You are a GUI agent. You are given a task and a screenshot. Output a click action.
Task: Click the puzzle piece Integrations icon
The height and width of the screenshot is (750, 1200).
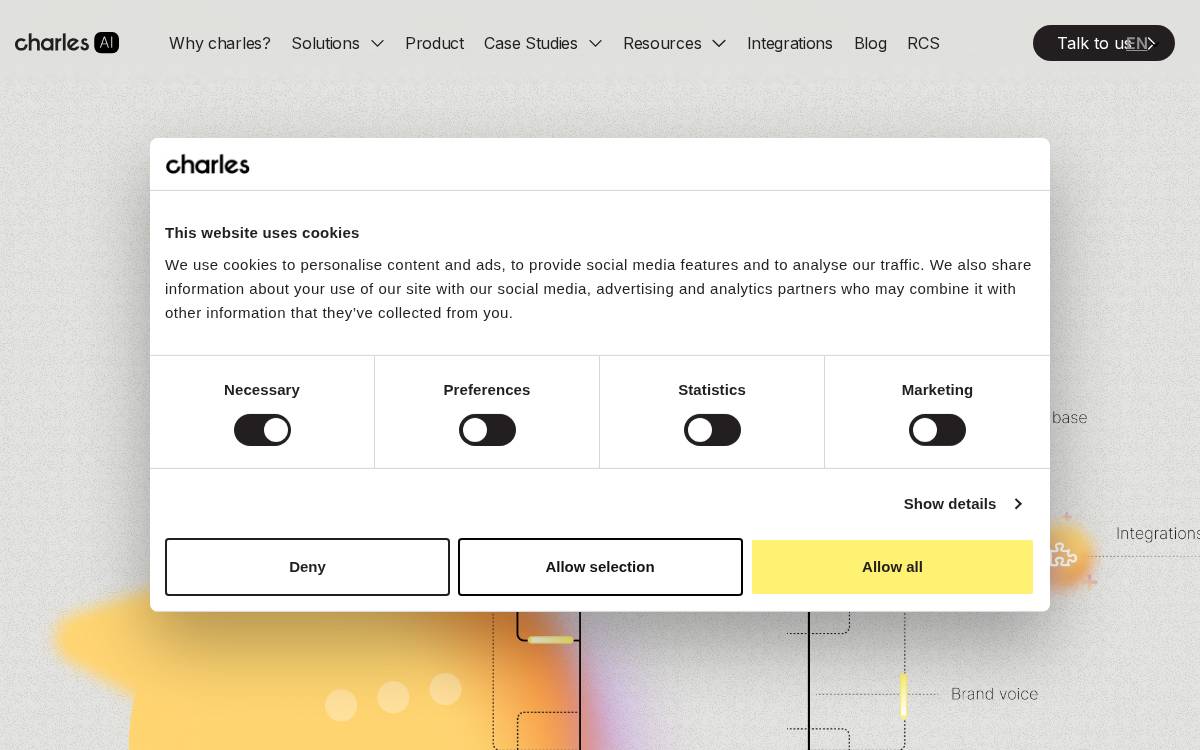click(x=1062, y=555)
